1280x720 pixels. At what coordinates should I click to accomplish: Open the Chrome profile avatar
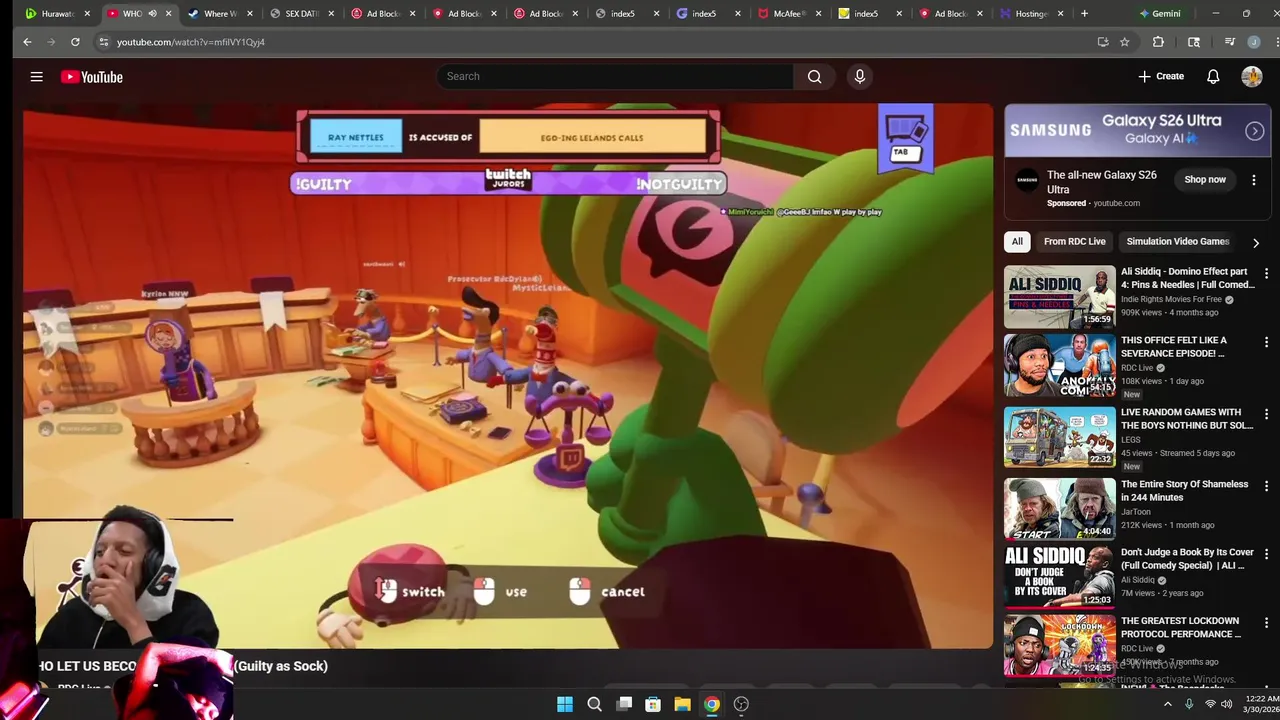[x=1253, y=42]
